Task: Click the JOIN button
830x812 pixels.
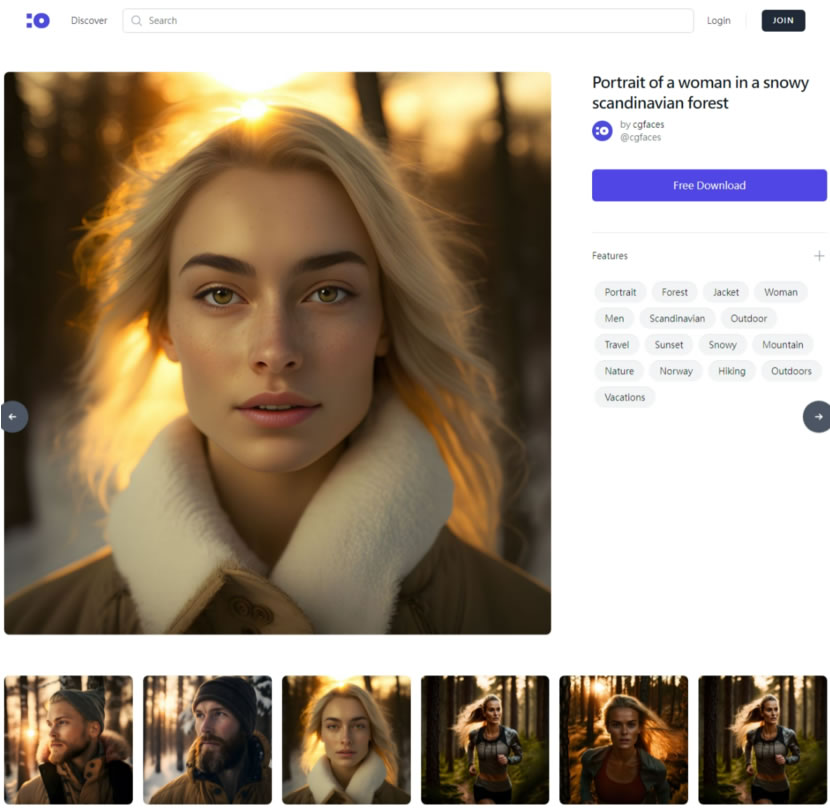Action: pos(783,21)
